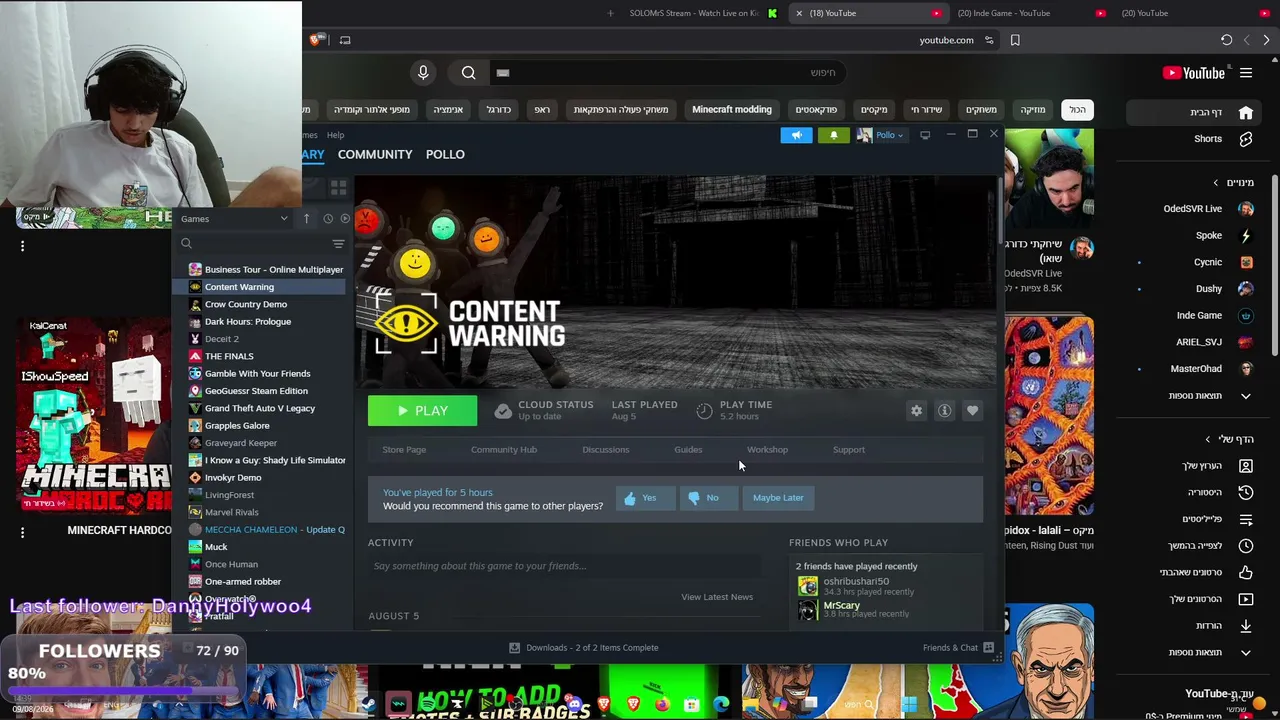Viewport: 1280px width, 720px height.
Task: Click the browser reload button
Action: click(1226, 40)
